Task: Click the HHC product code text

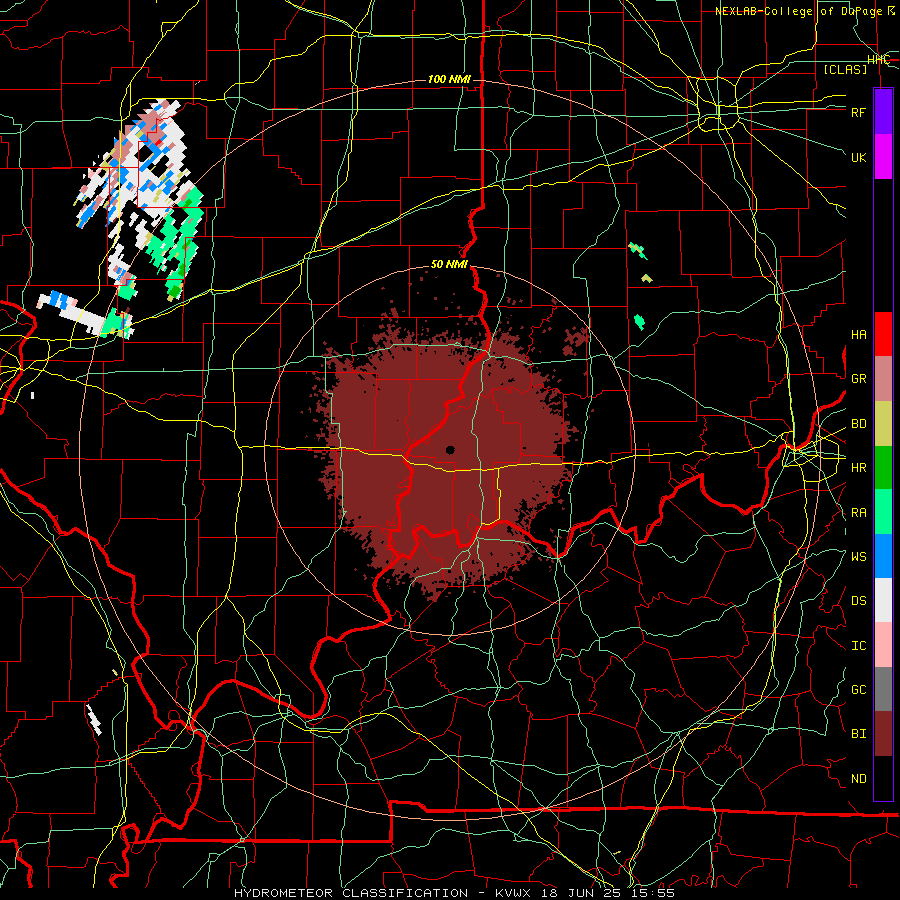Action: click(x=878, y=60)
